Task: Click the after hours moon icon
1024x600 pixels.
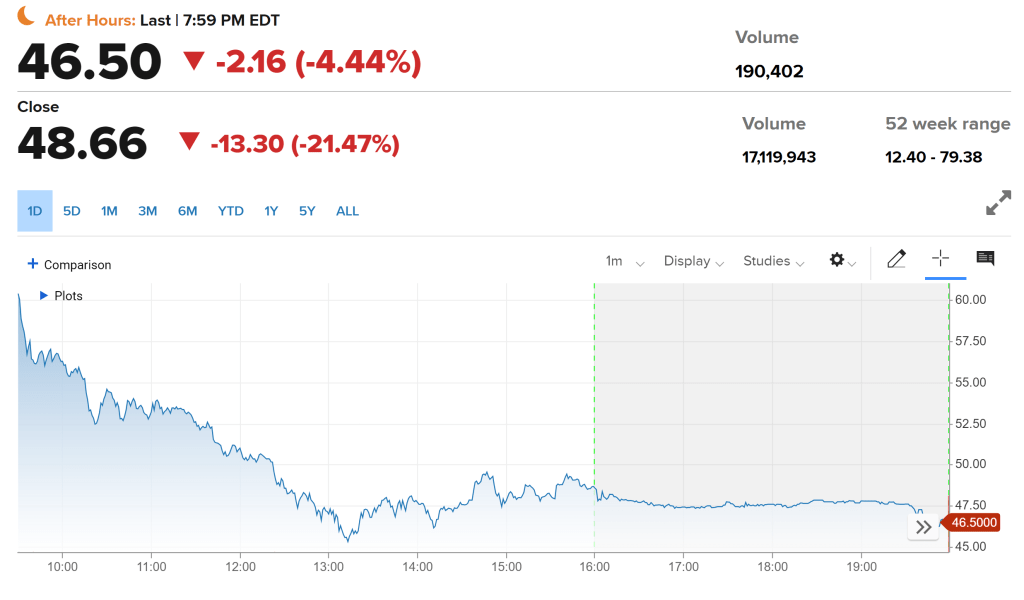Action: (x=26, y=17)
